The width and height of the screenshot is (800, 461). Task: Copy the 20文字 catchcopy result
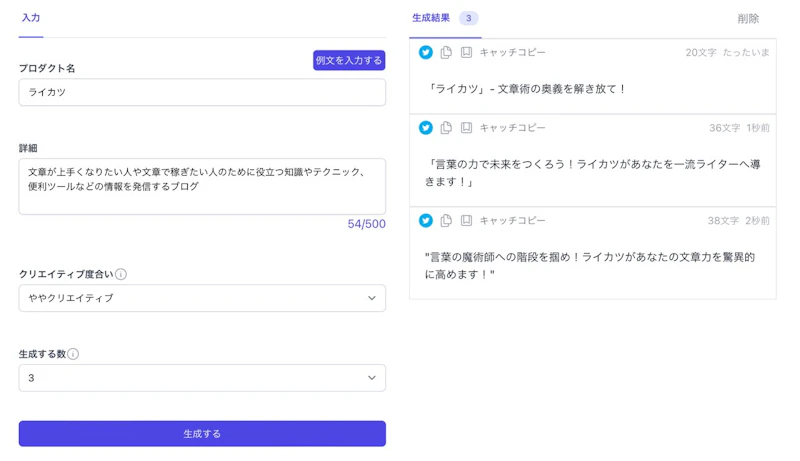(446, 52)
